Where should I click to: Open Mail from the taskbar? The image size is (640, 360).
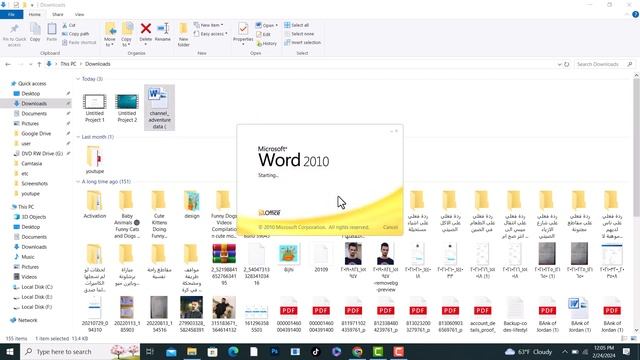click(171, 351)
